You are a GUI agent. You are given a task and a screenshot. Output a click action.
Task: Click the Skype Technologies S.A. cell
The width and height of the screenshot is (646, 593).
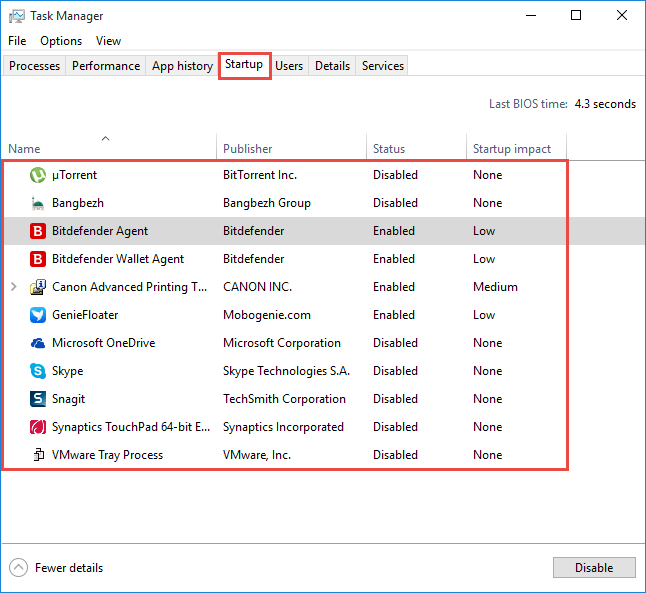tap(286, 371)
